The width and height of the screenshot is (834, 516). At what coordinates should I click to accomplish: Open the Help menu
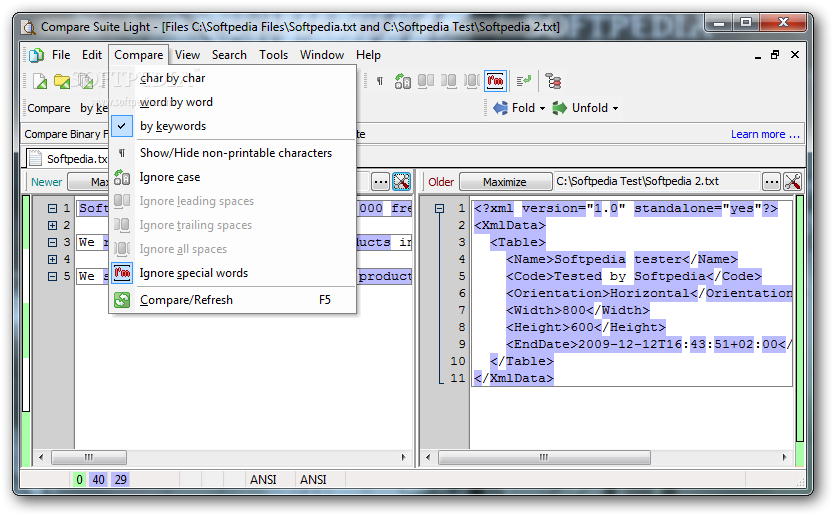click(368, 55)
